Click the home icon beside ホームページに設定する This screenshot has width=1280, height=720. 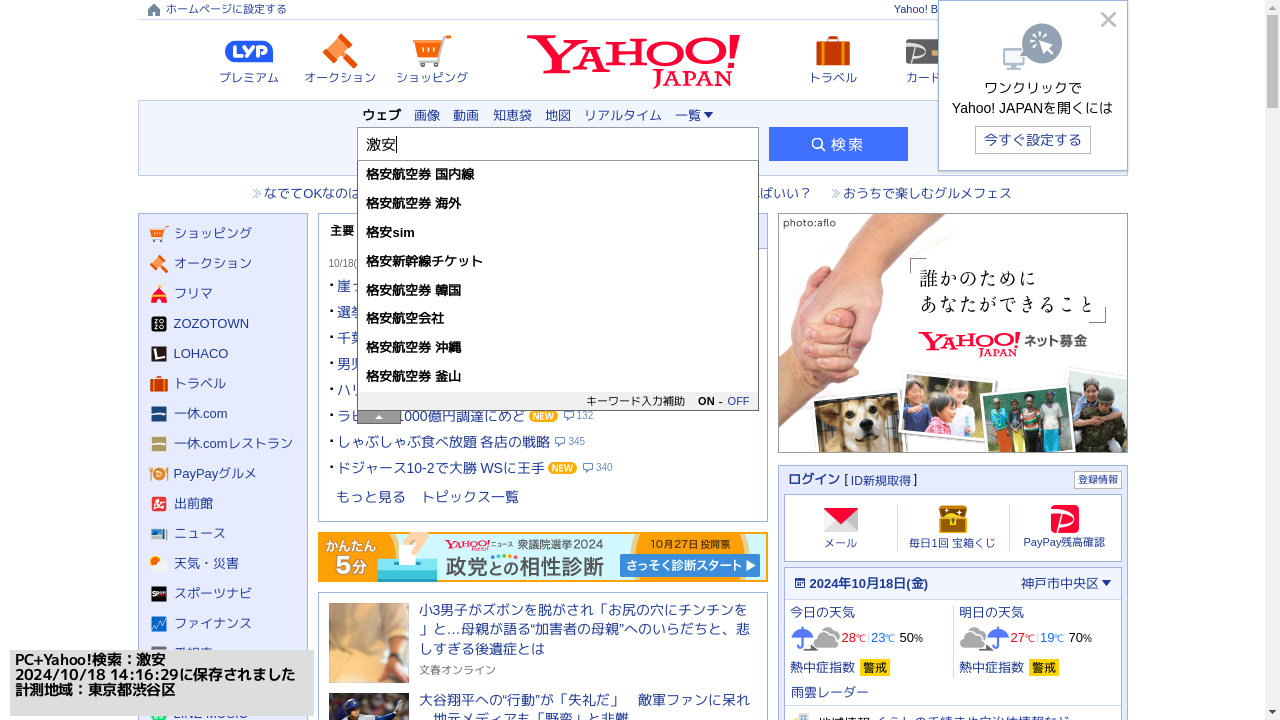pos(154,10)
